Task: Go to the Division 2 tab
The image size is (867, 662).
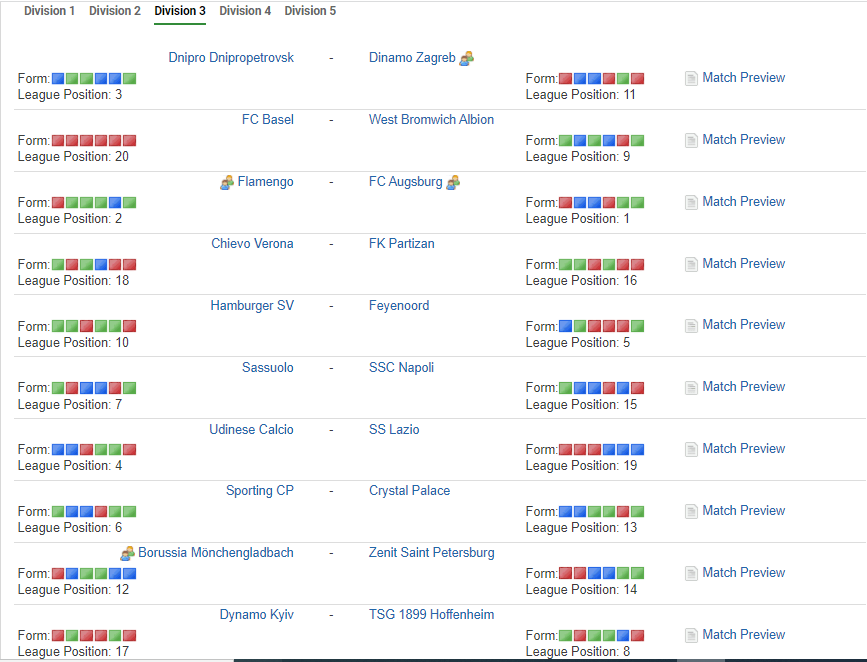Action: [x=115, y=11]
